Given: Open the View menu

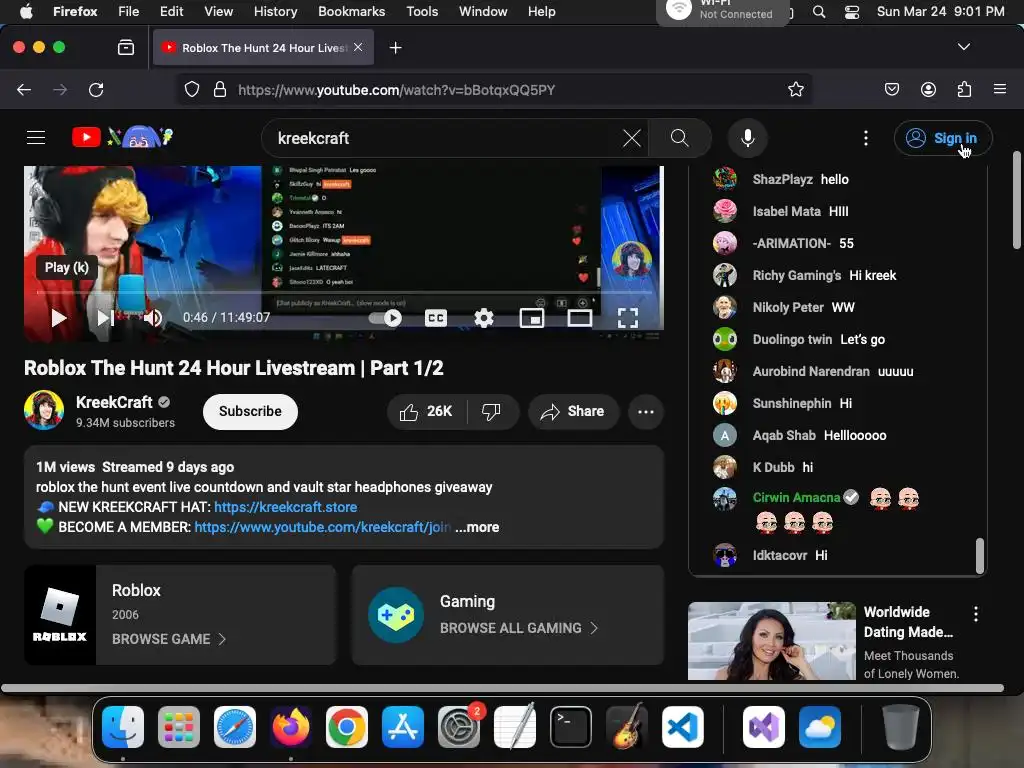Looking at the screenshot, I should click(218, 11).
